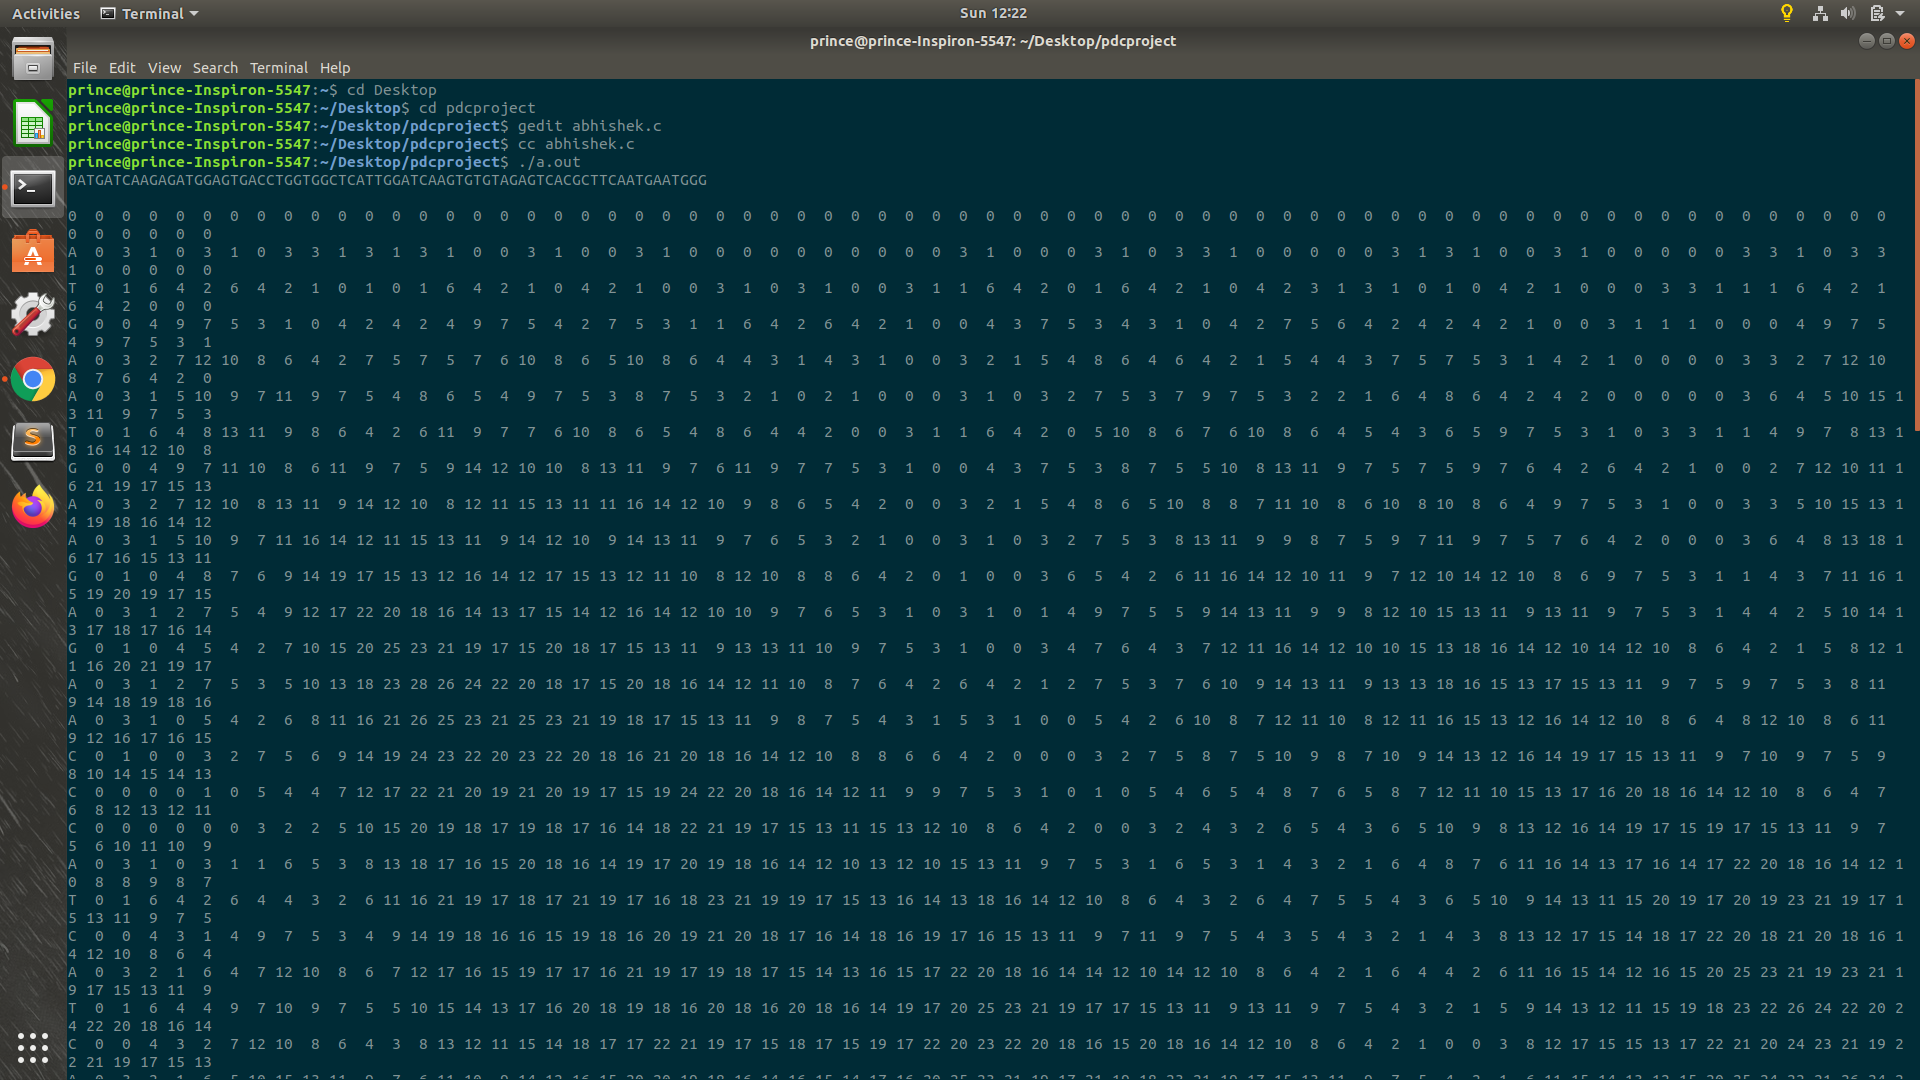This screenshot has width=1920, height=1080.
Task: Click the yellow lightbulb indicator in the tray
Action: [x=1787, y=13]
